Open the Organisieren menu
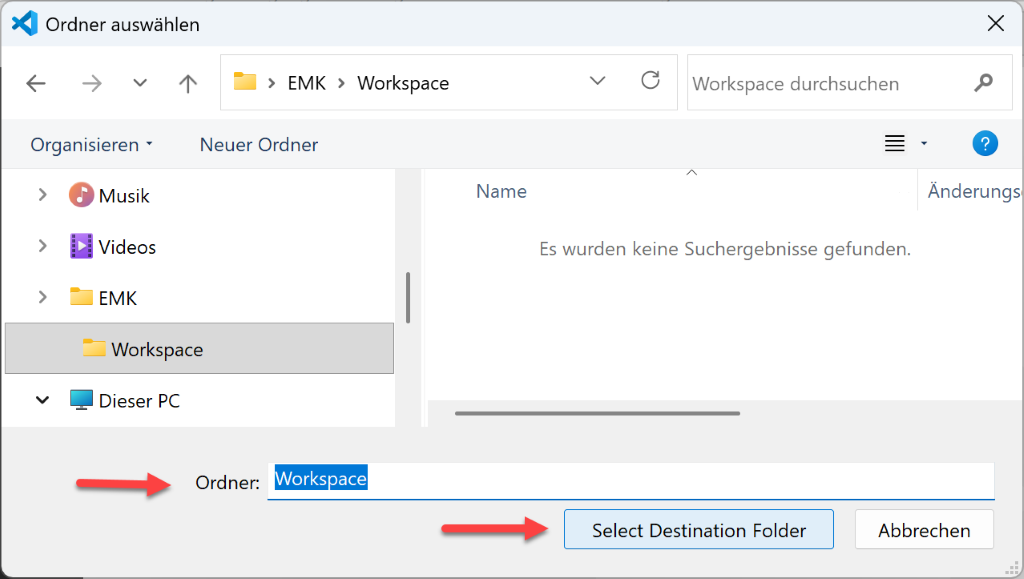The width and height of the screenshot is (1024, 579). (91, 145)
